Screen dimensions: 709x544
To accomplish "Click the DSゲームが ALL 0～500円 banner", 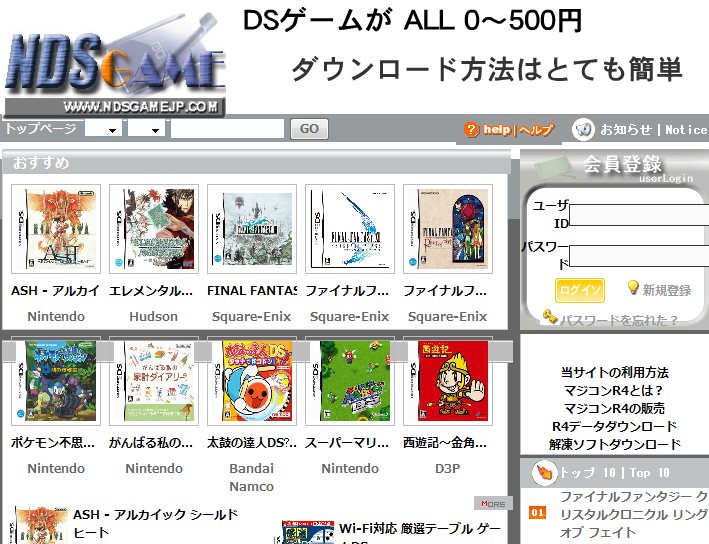I will tap(412, 20).
